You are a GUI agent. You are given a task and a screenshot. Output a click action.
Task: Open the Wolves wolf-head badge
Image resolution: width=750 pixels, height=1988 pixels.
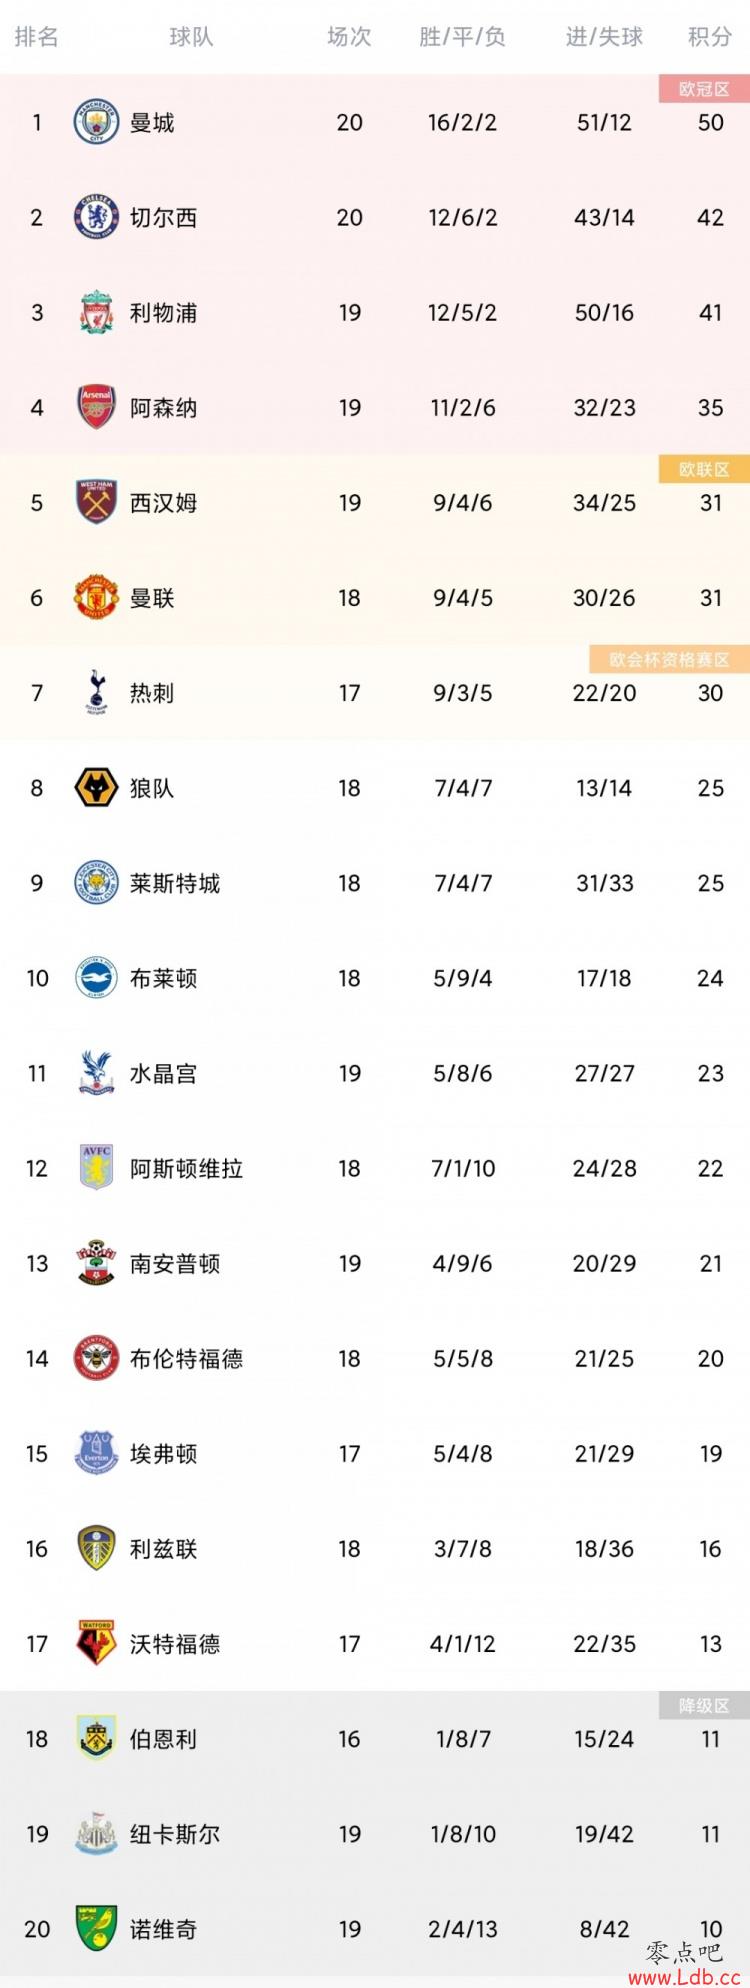(97, 788)
